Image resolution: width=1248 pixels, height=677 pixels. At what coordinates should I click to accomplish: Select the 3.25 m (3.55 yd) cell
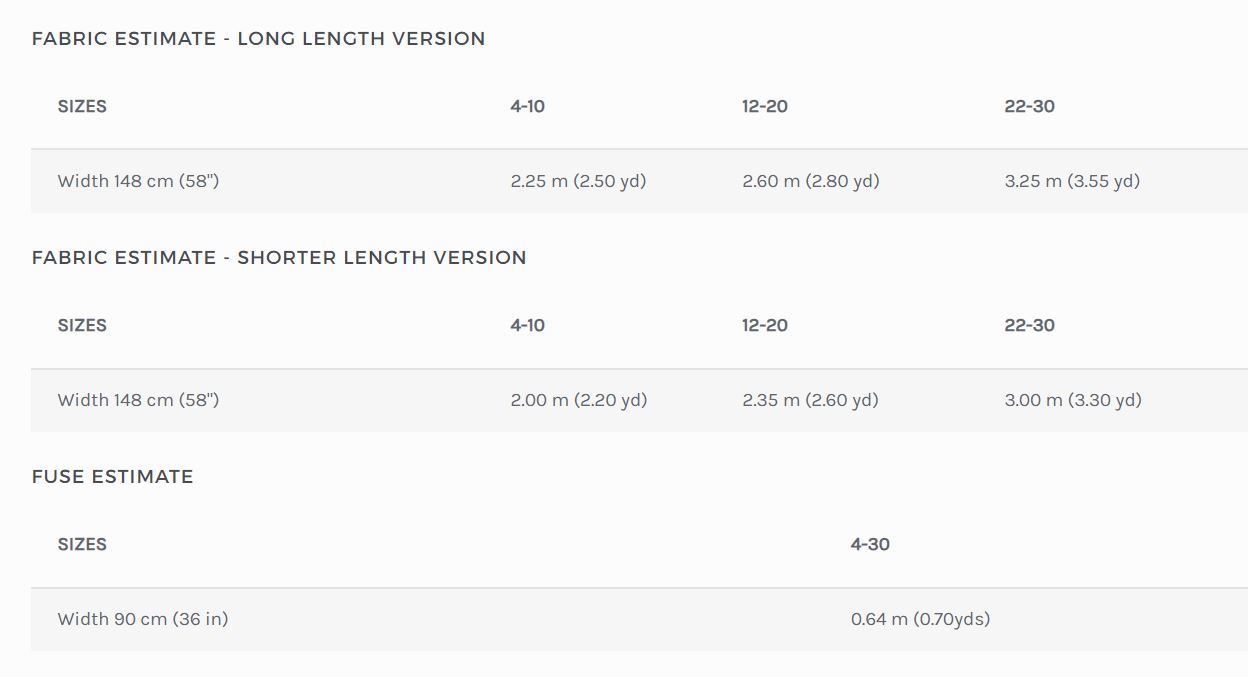coord(1072,181)
